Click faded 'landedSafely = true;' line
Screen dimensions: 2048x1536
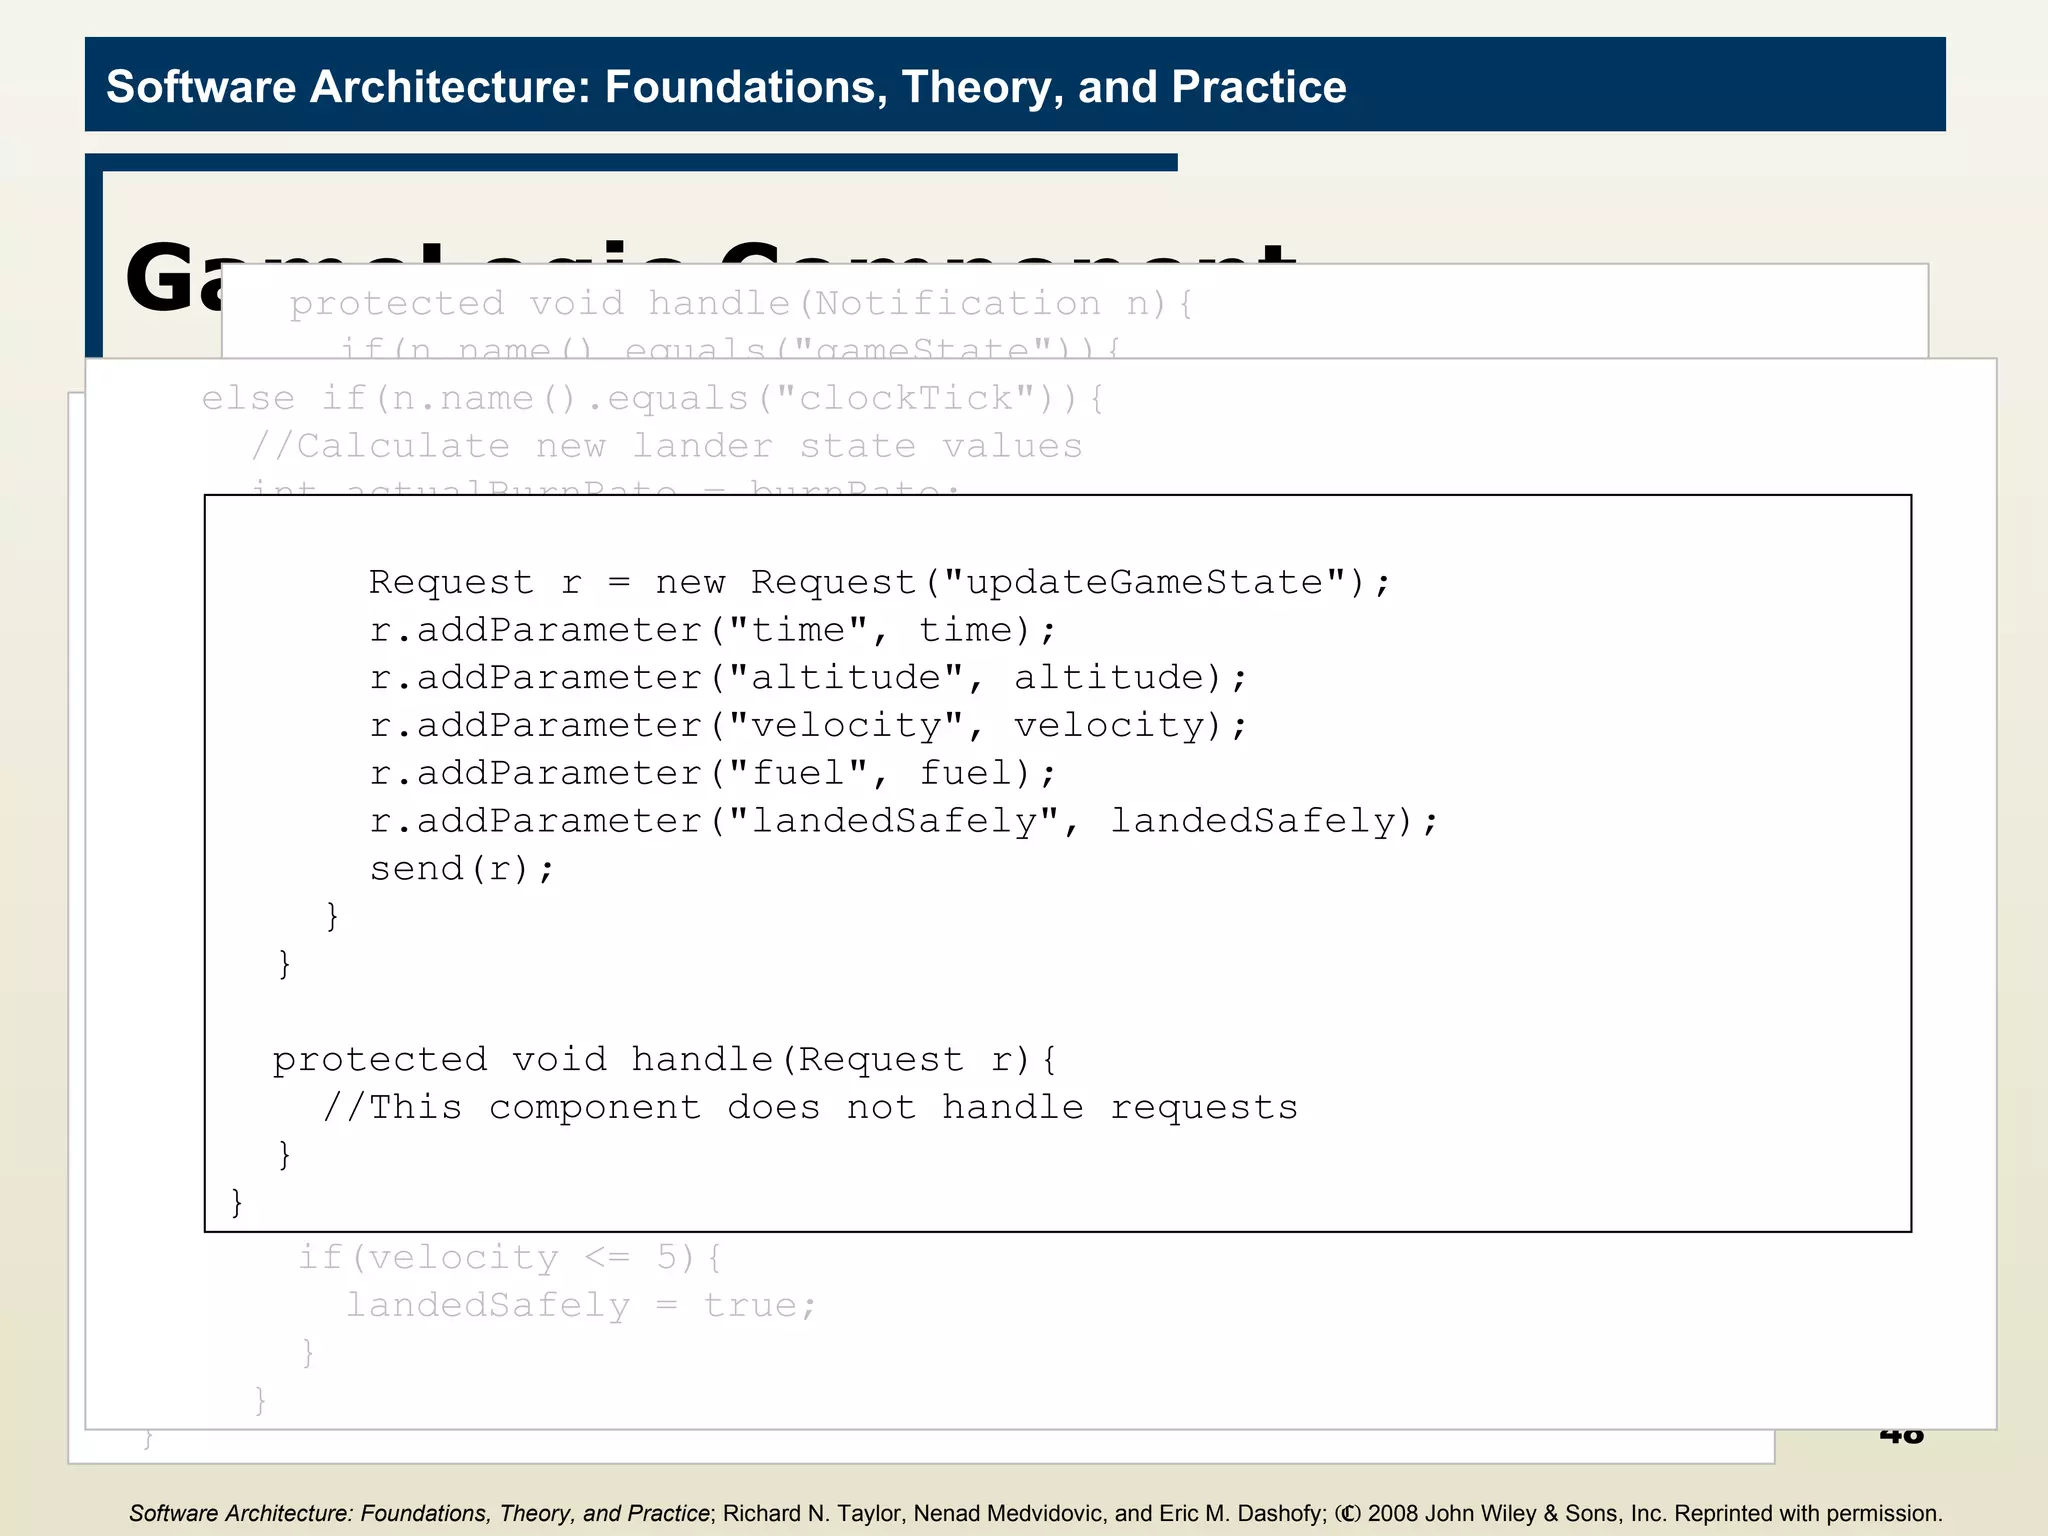[x=581, y=1305]
